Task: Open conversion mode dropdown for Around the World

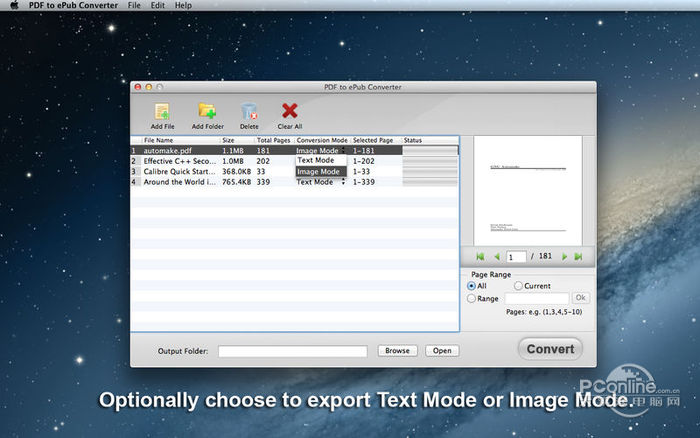Action: click(321, 182)
